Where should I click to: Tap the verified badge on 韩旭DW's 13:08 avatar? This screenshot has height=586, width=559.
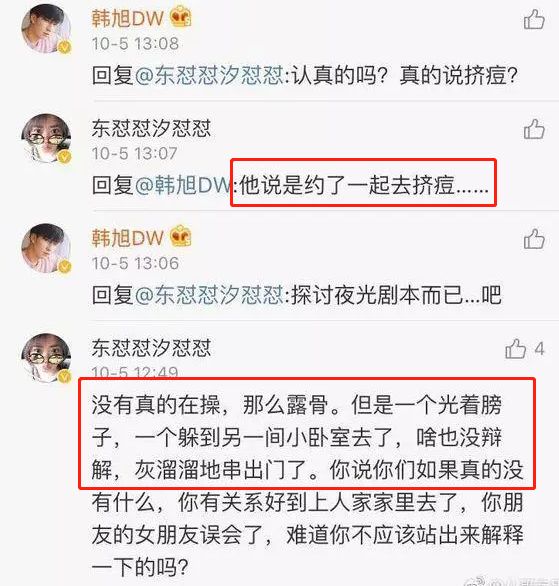pos(65,47)
